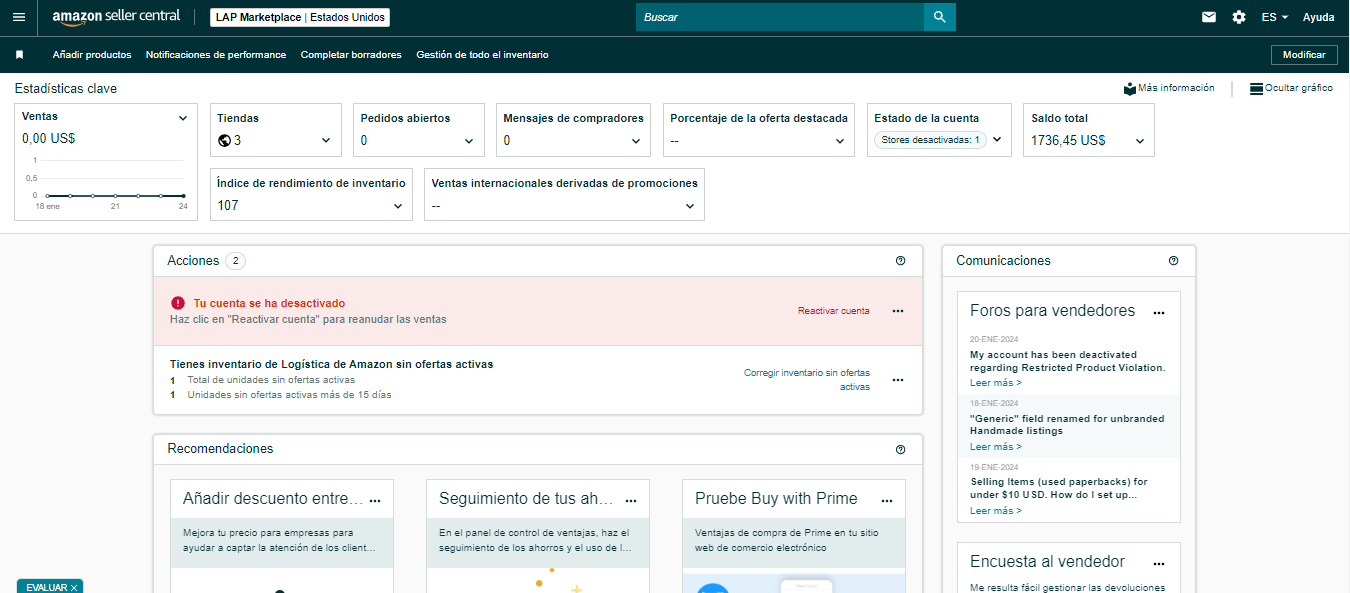The image size is (1350, 593).
Task: Focus the Buscar search field
Action: pos(780,17)
